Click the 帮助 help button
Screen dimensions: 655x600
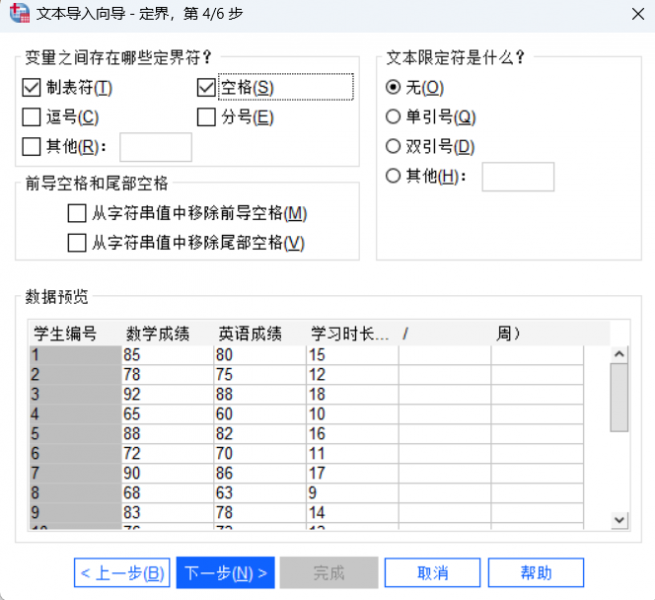click(x=536, y=573)
